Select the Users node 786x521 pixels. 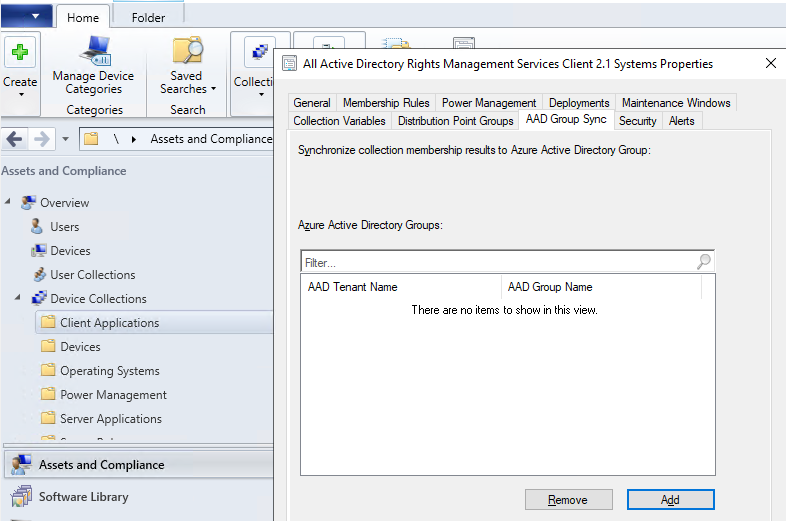[x=64, y=227]
